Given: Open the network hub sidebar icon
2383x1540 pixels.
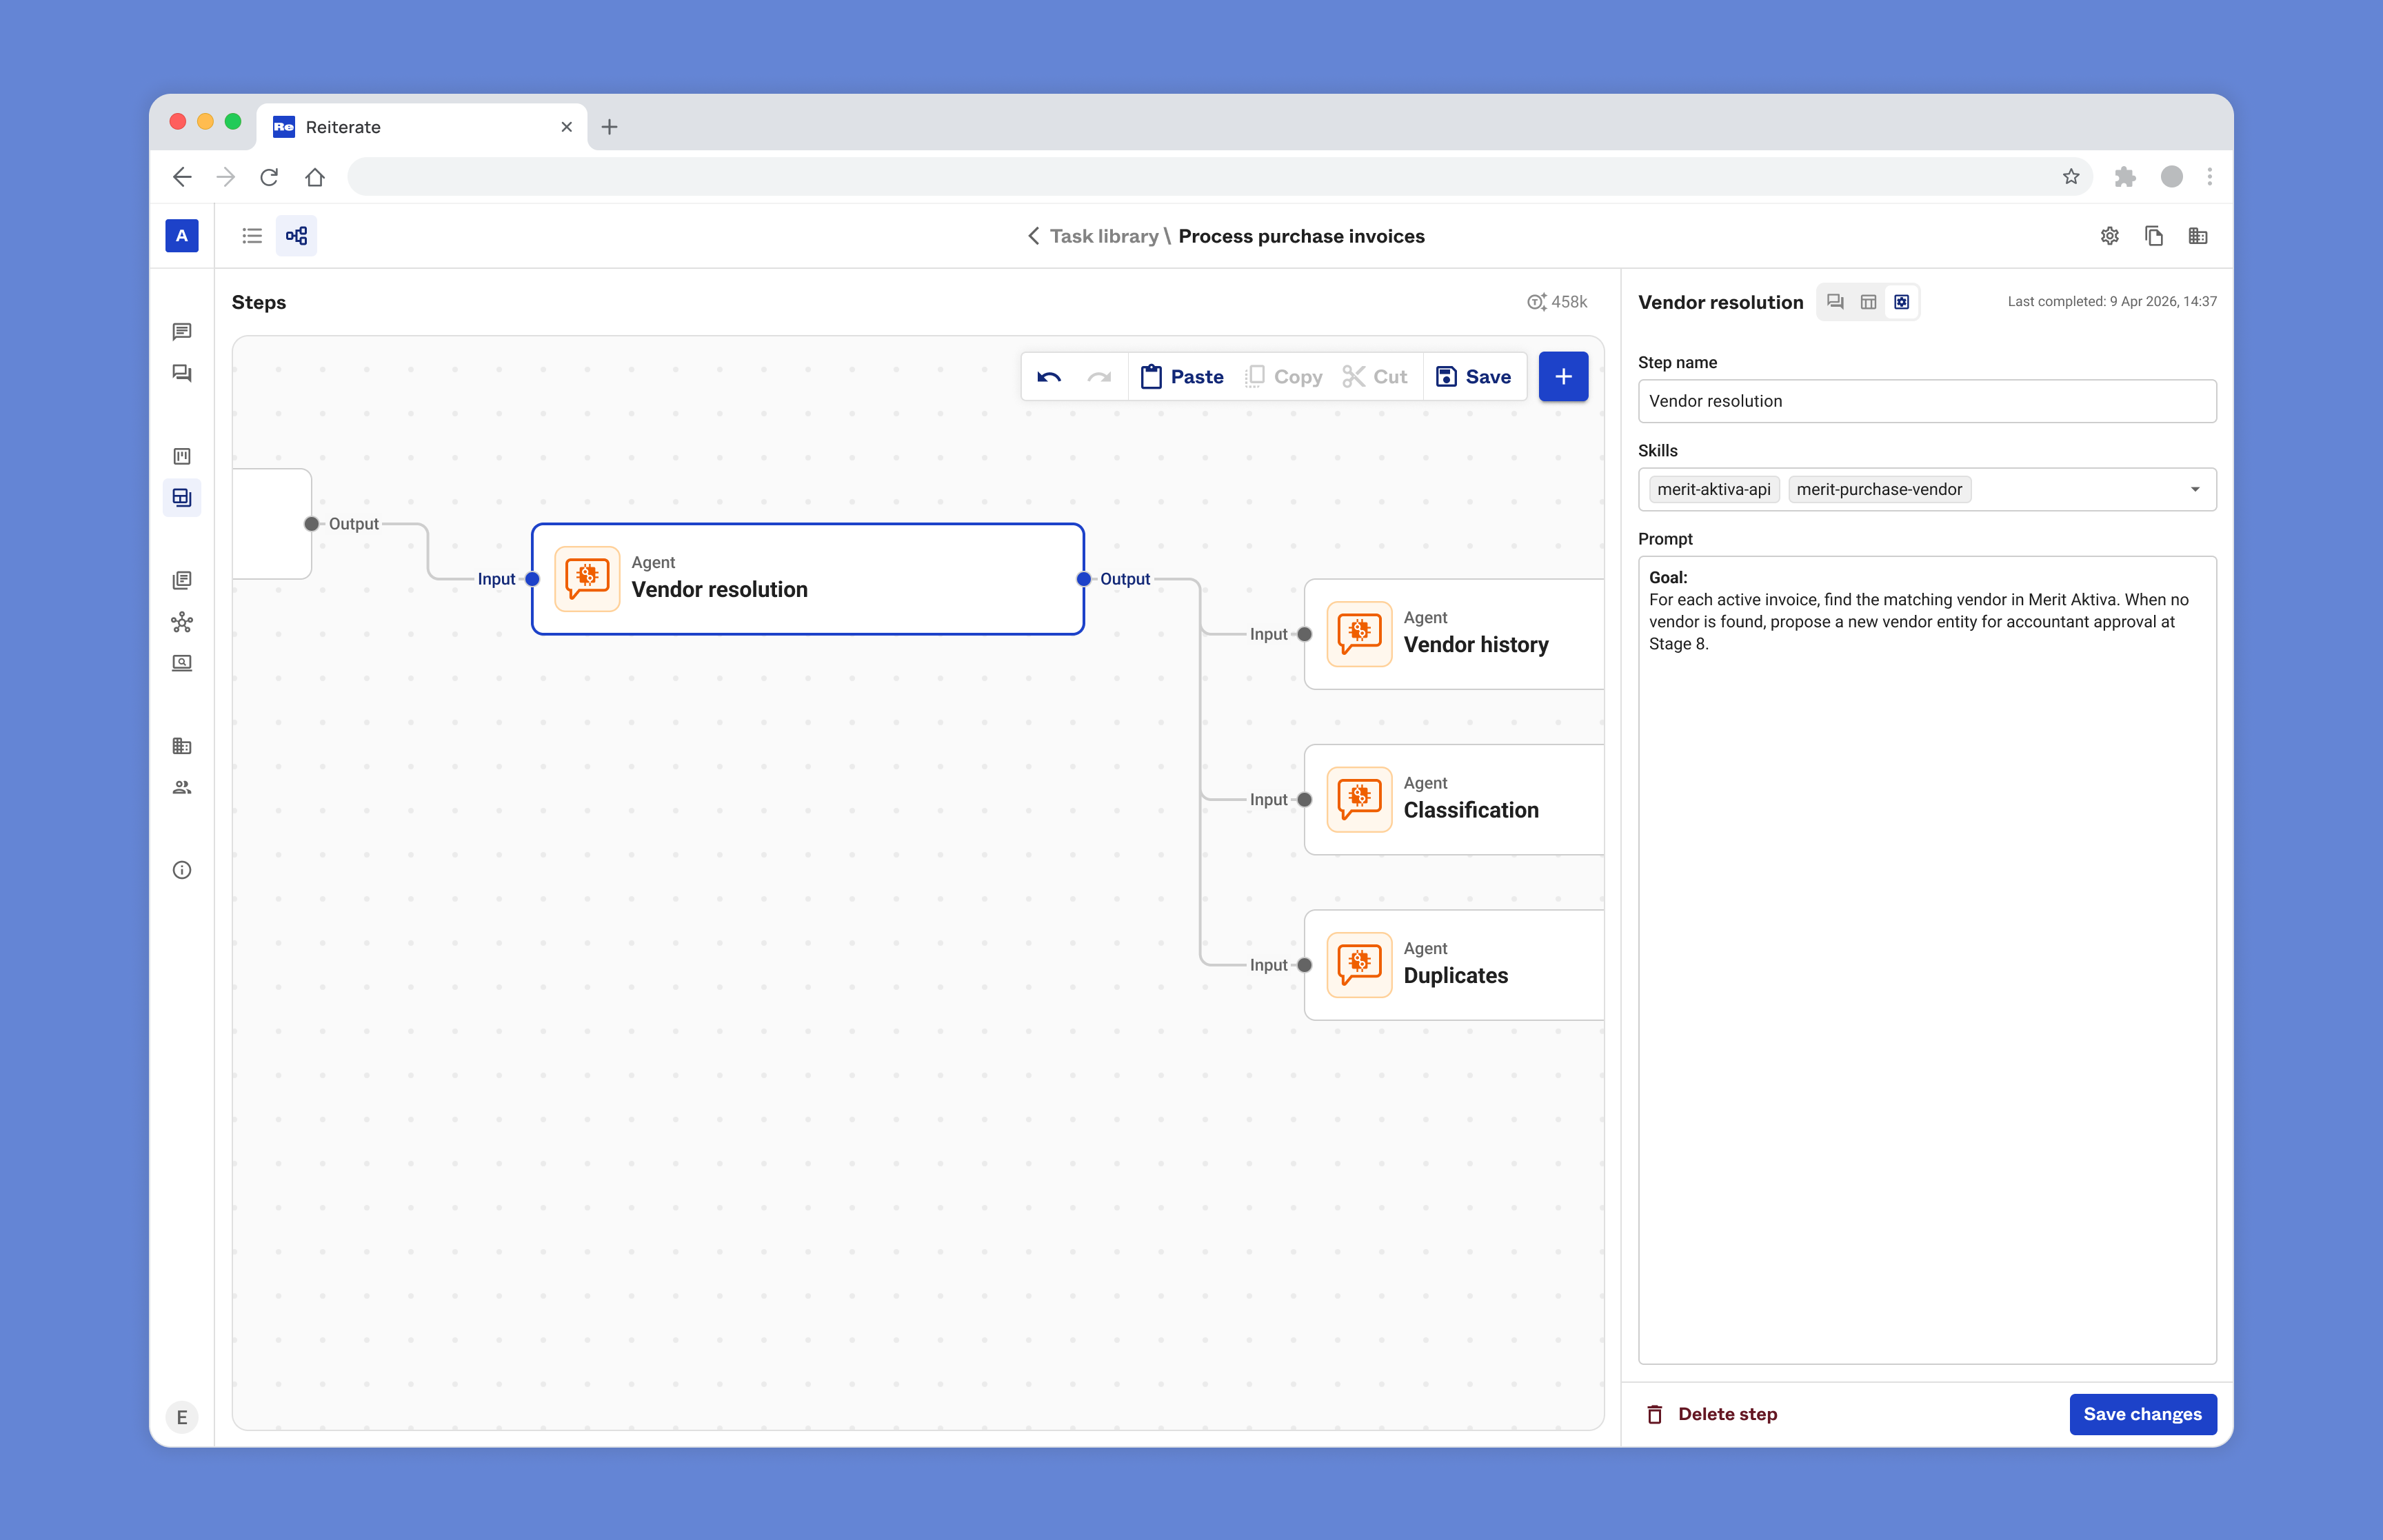Looking at the screenshot, I should tap(181, 622).
